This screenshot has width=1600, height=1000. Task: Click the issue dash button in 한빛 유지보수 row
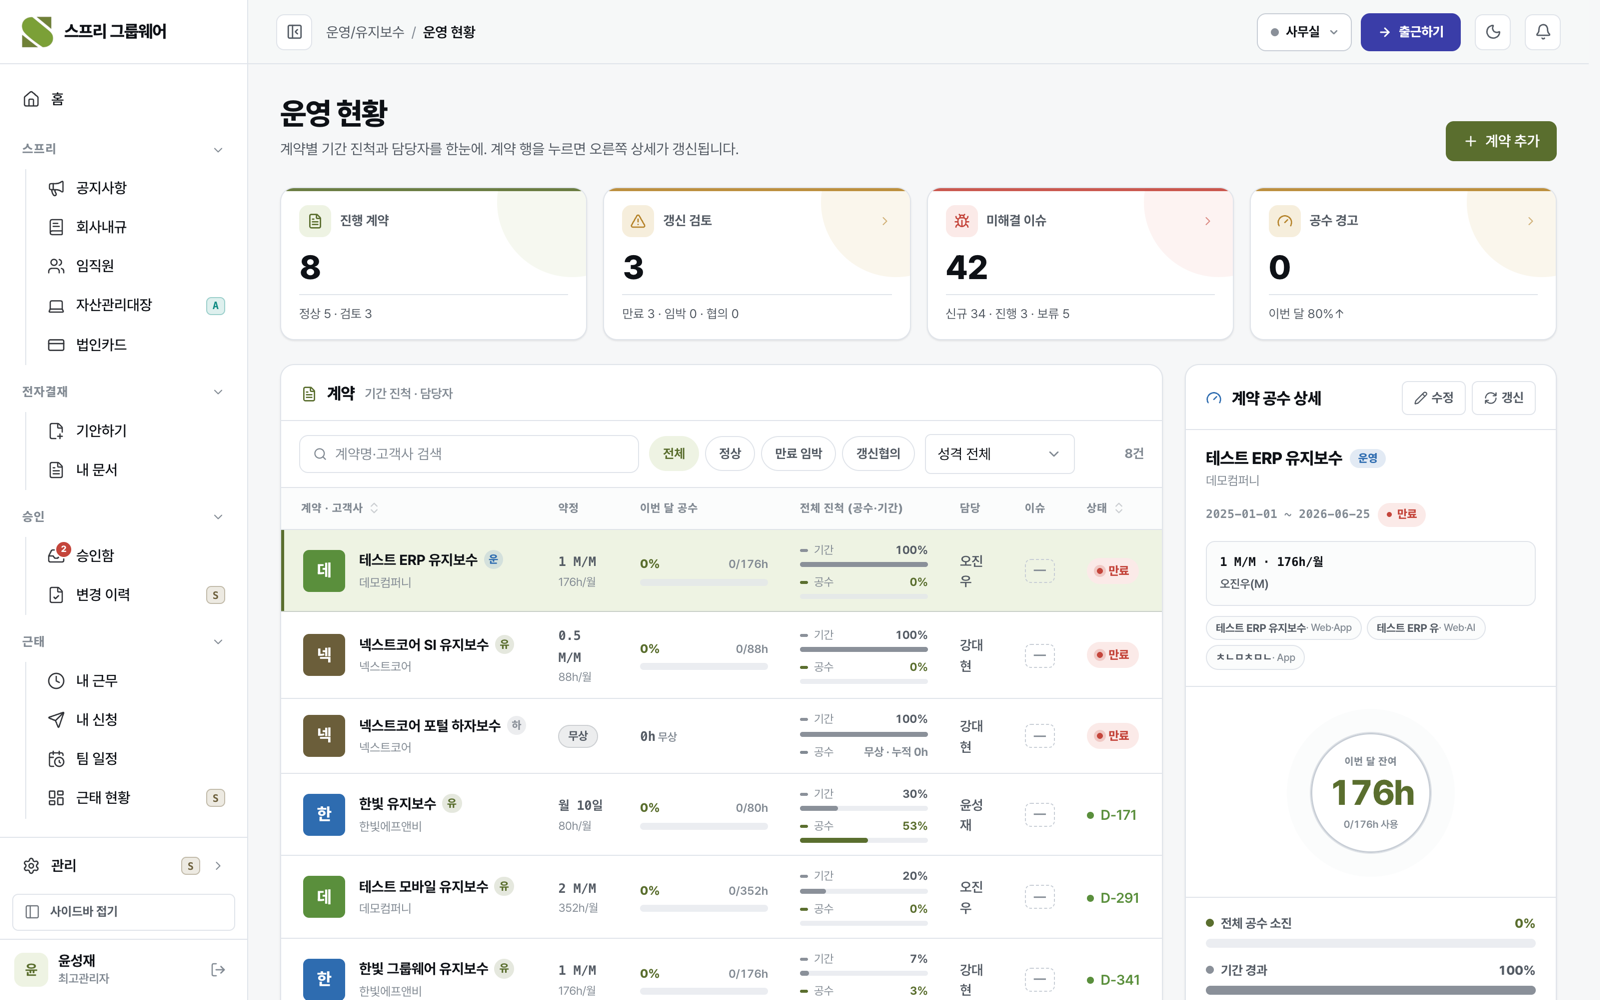click(1039, 815)
